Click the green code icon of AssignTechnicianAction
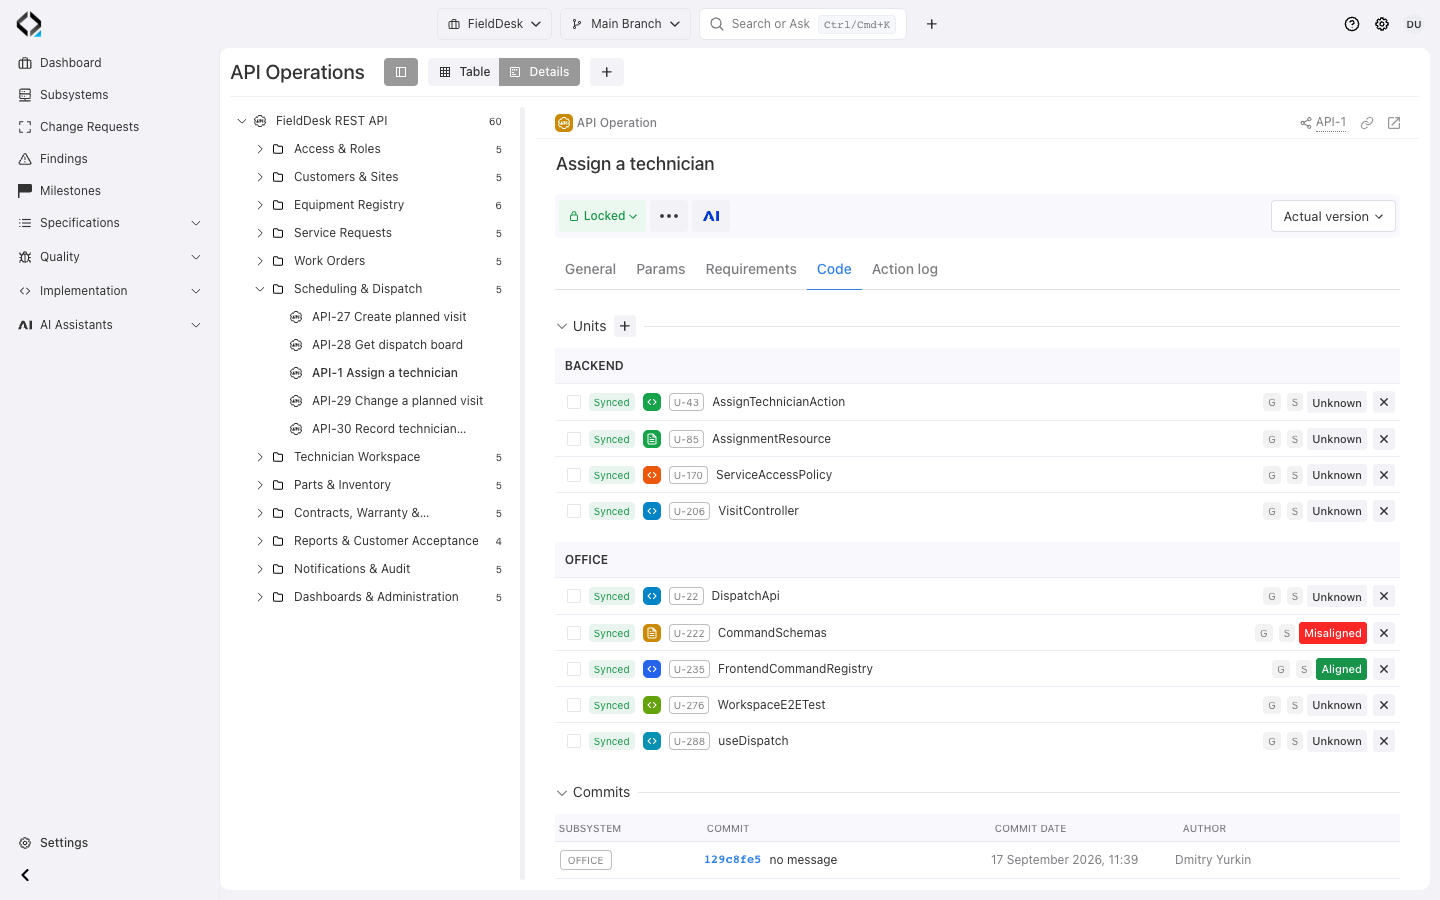Screen dimensions: 1440x900 [652, 402]
